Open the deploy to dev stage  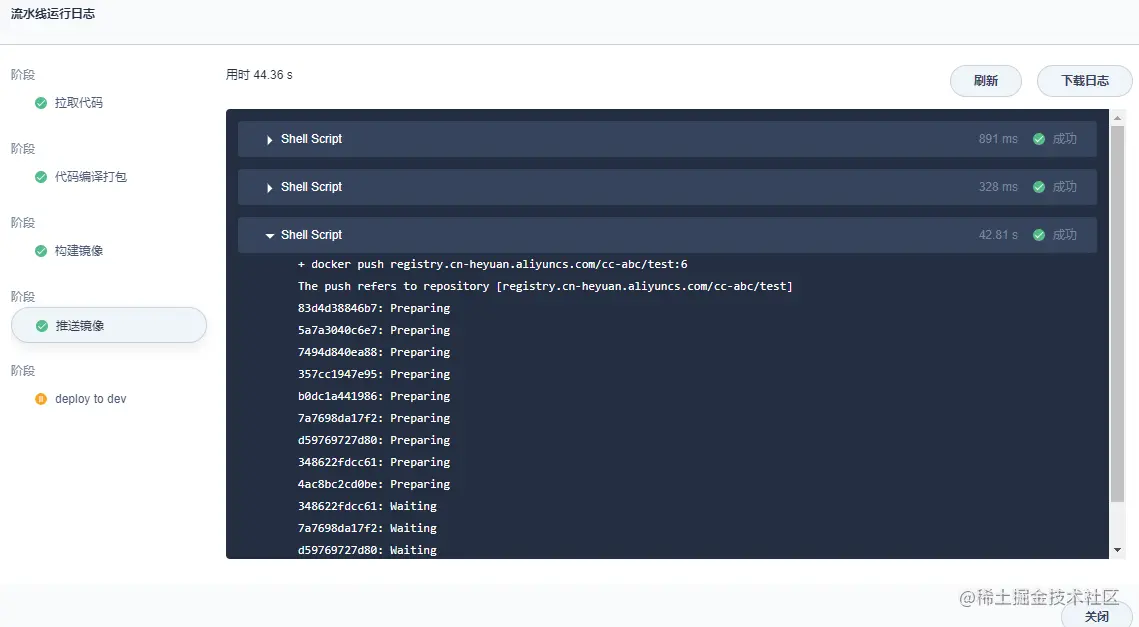coord(91,399)
